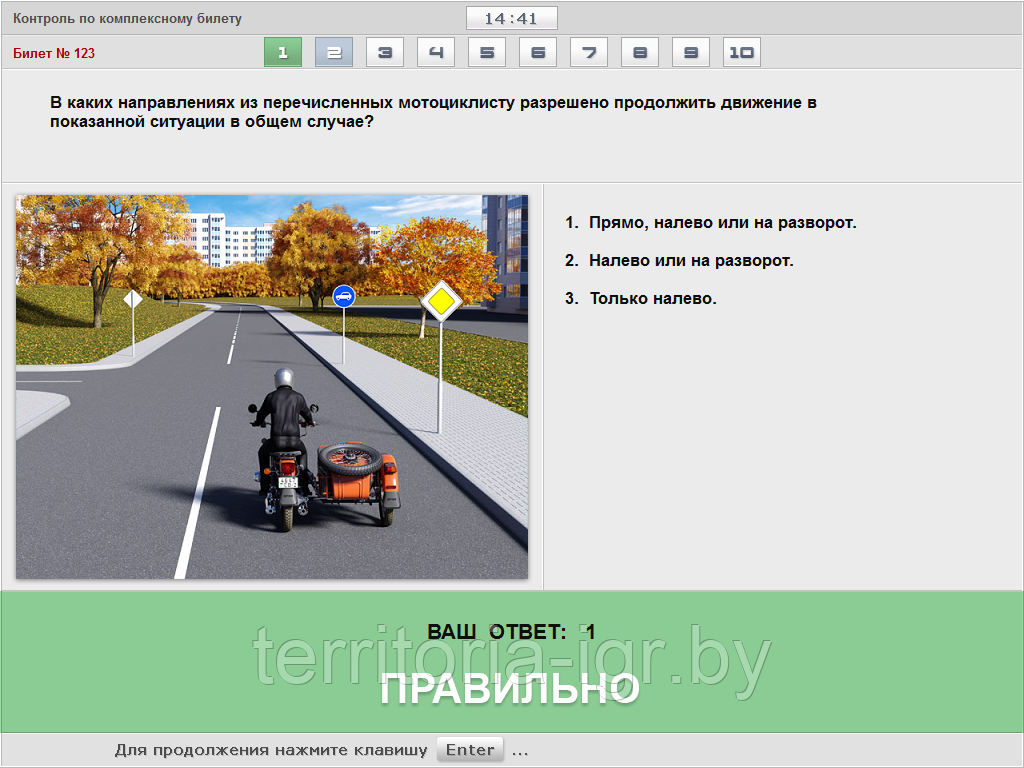Switch to question 2
1024x768 pixels.
(x=333, y=51)
